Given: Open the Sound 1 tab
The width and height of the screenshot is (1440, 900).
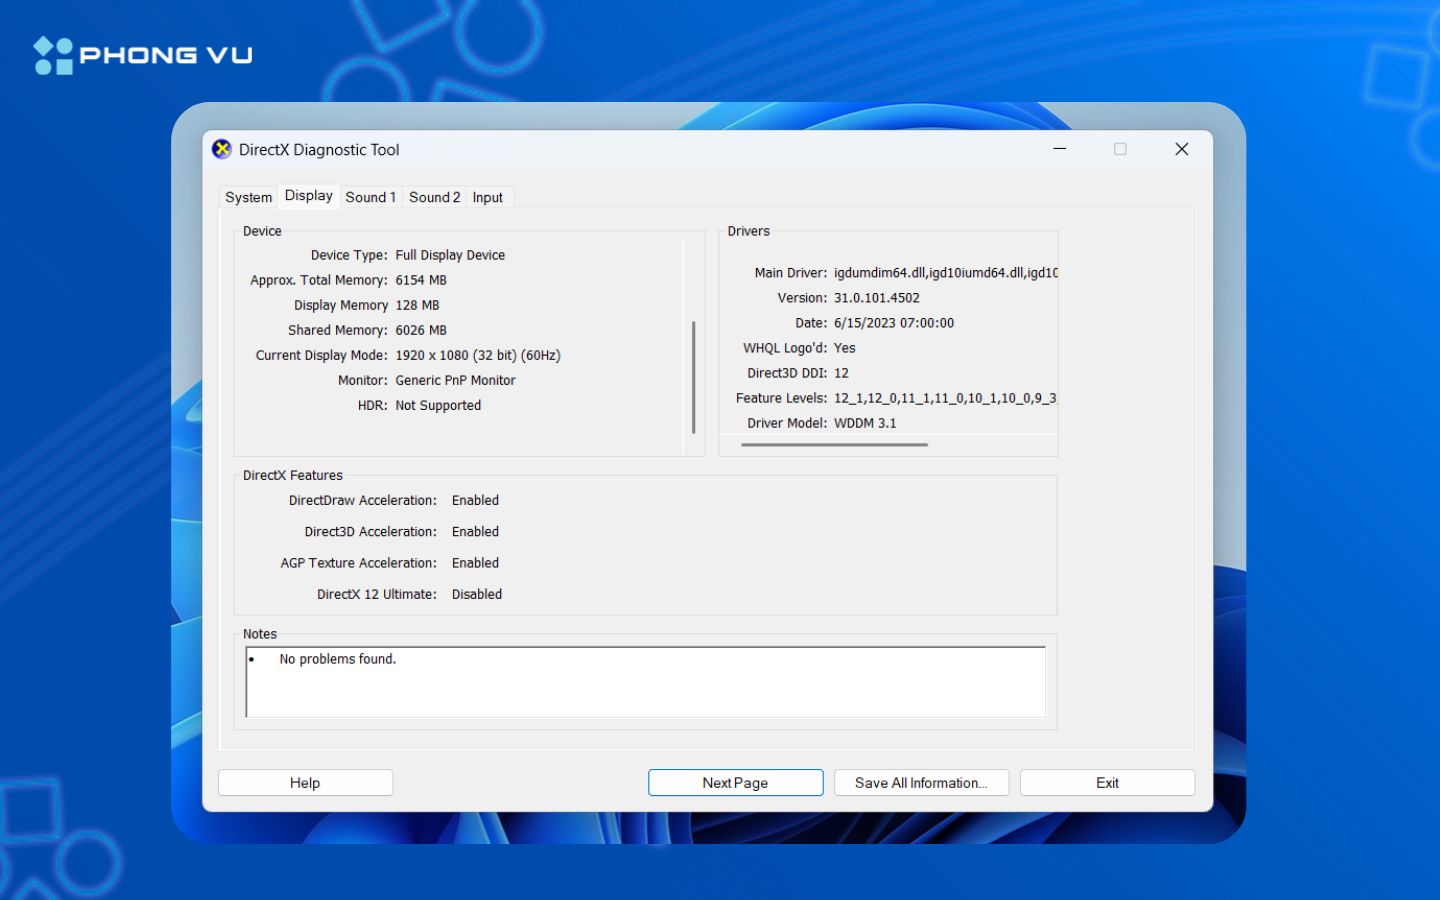Looking at the screenshot, I should click(370, 197).
